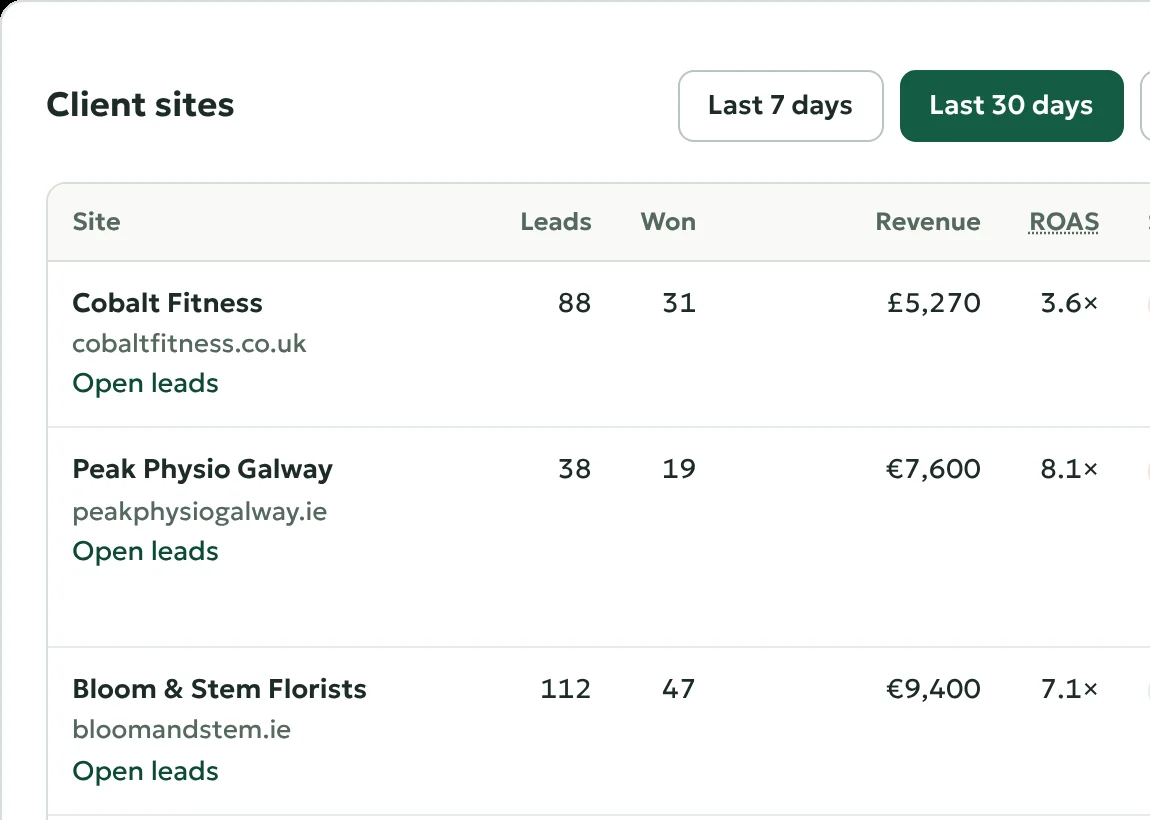Click the Client sites heading
Viewport: 1150px width, 820px height.
click(x=140, y=105)
